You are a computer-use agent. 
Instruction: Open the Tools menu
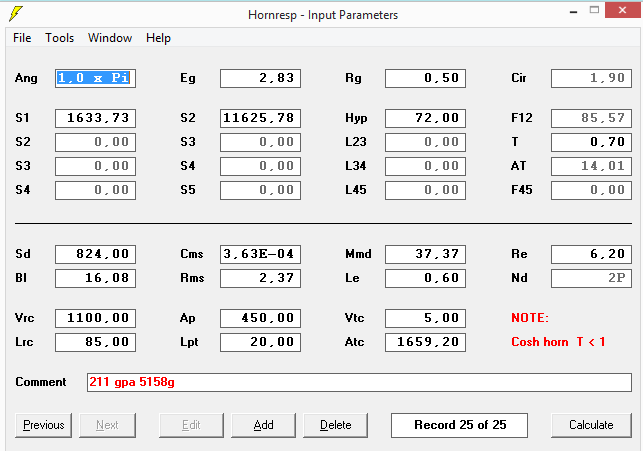click(x=59, y=38)
